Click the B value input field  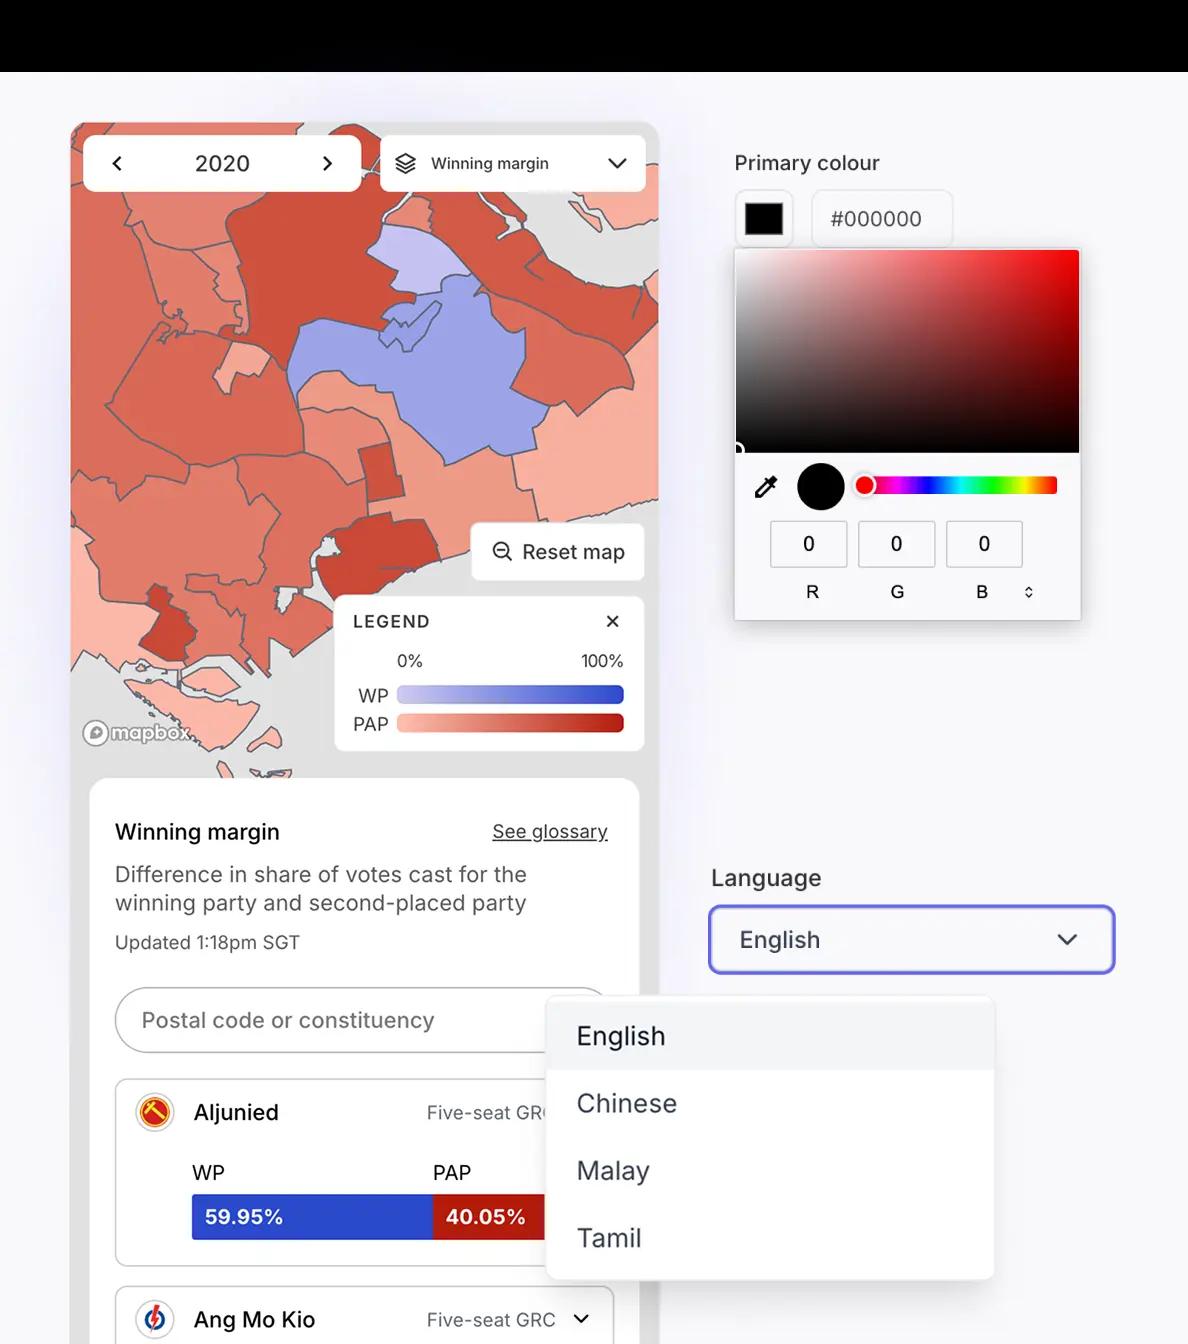coord(984,544)
